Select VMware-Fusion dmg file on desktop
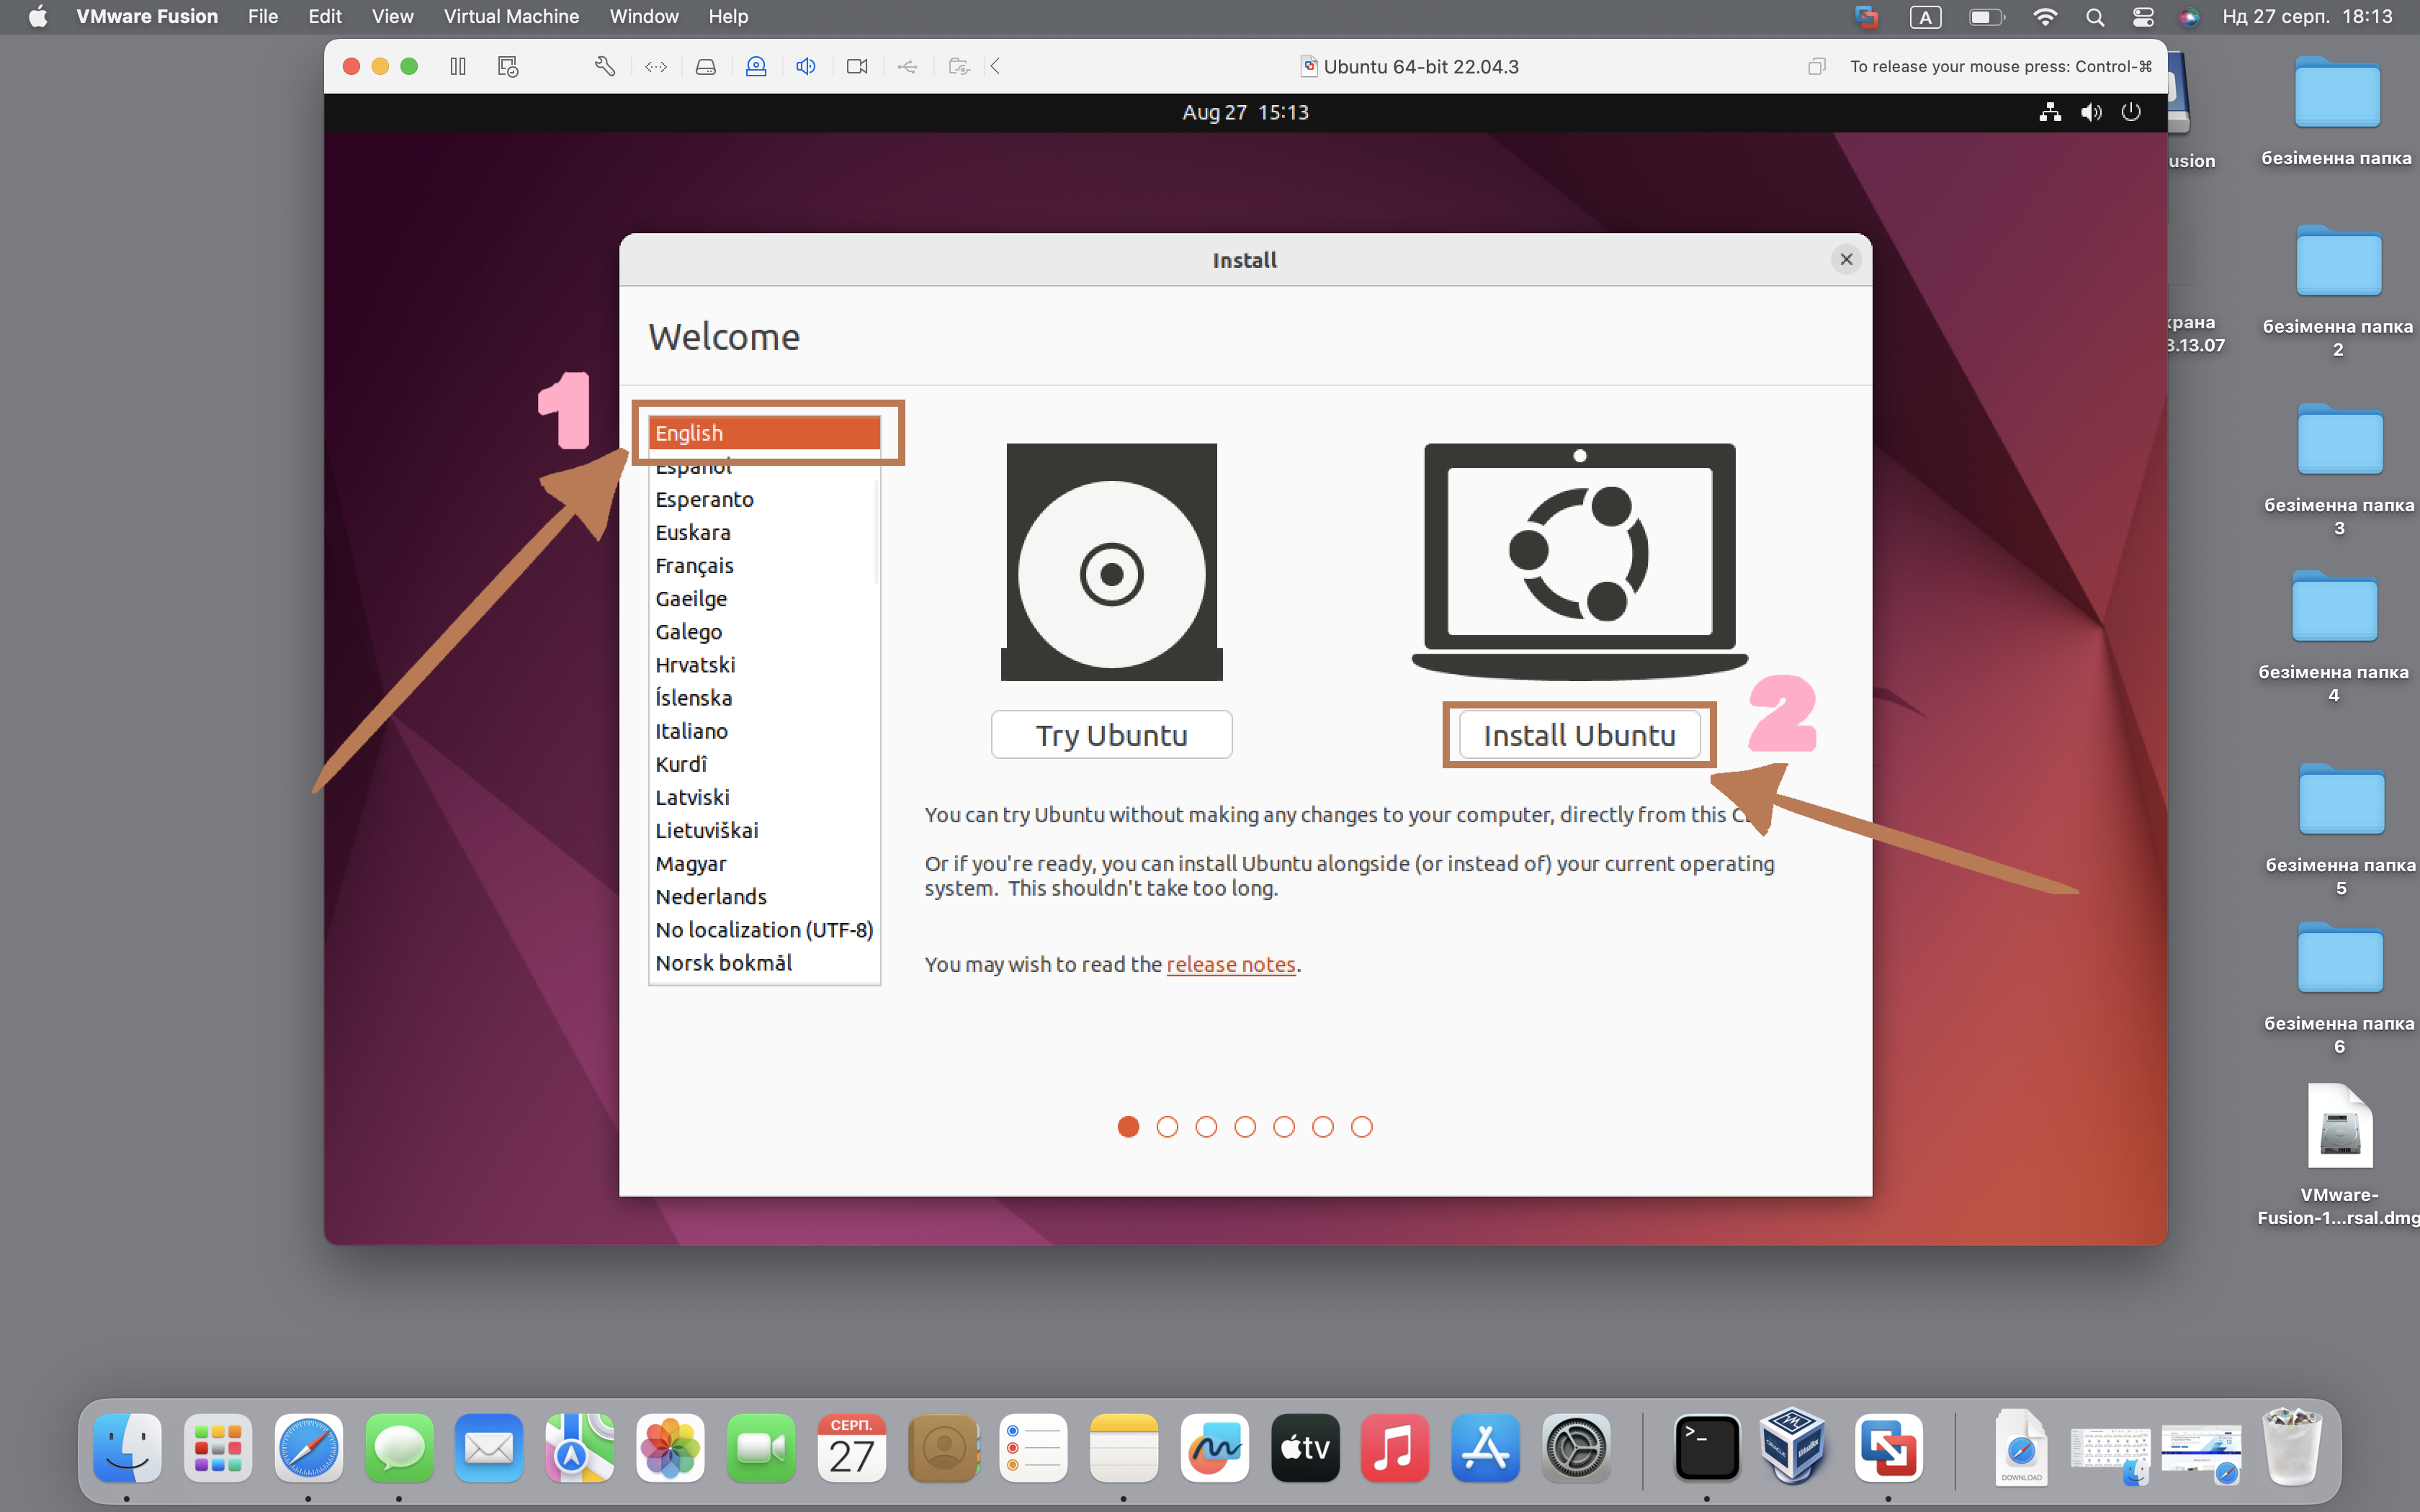Viewport: 2420px width, 1512px height. pos(2338,1155)
